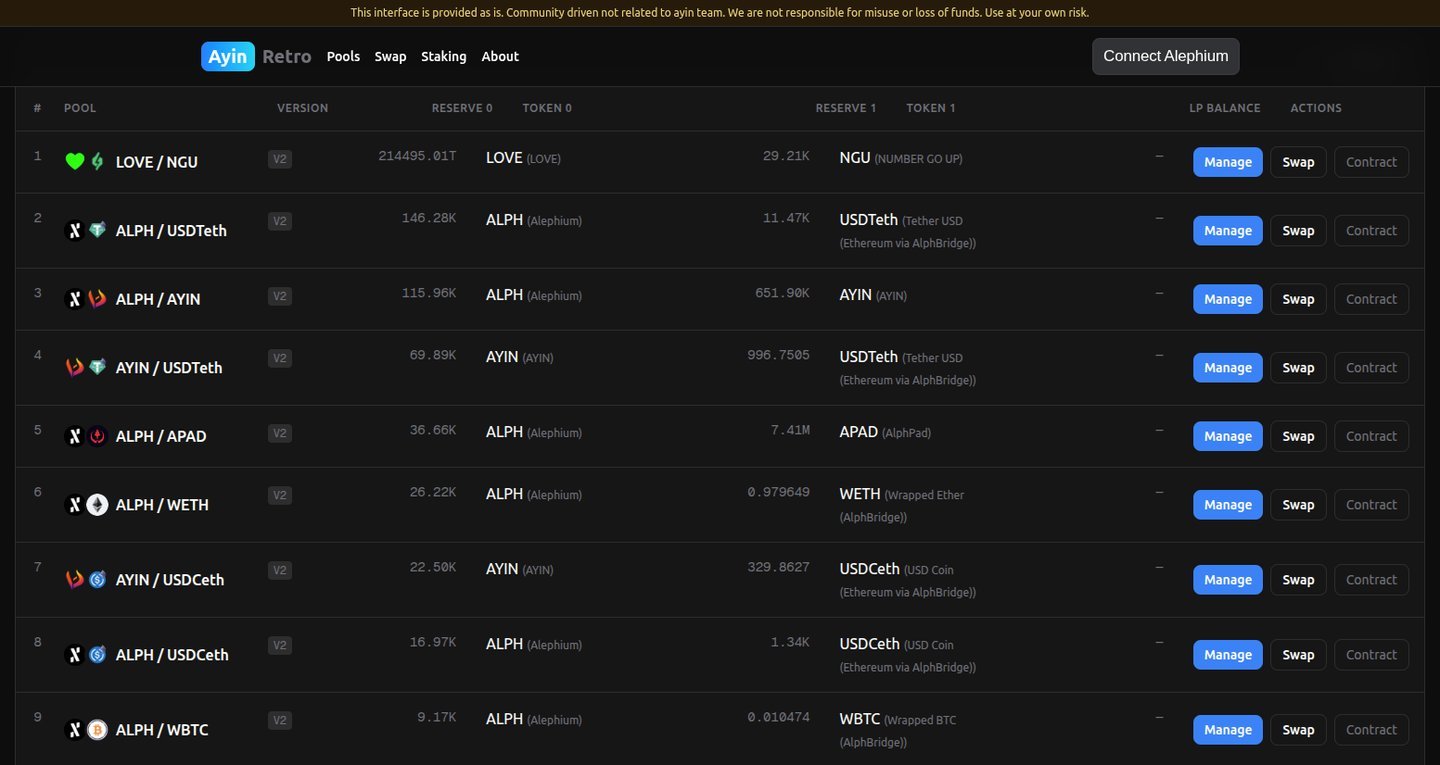This screenshot has width=1440, height=765.
Task: Manage the ALPH / USDTeth pool
Action: [x=1228, y=230]
